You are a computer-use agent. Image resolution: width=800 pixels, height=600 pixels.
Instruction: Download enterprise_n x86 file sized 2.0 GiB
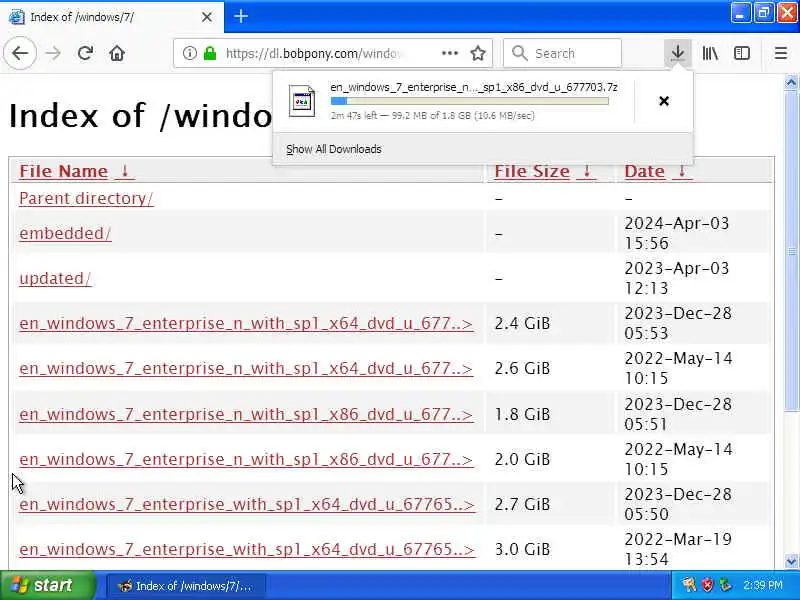pos(246,459)
